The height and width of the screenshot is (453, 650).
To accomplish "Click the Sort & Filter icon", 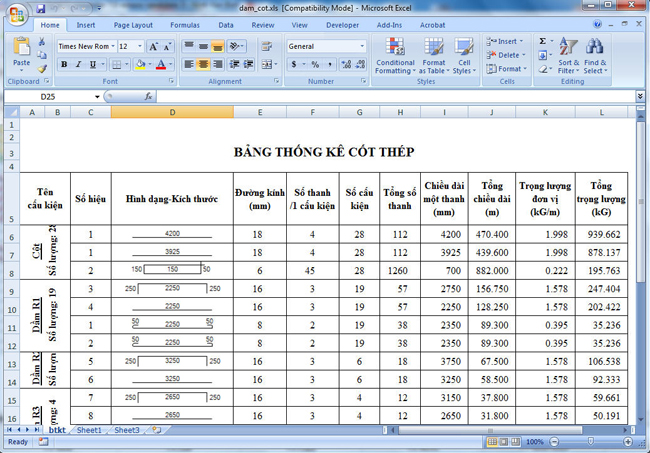I will 567,46.
